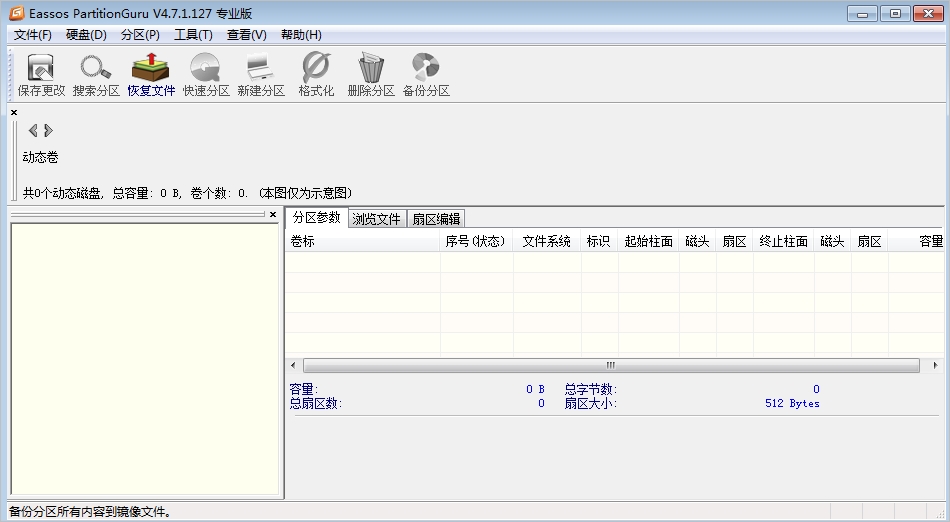Open the 工具(T) menu

(x=193, y=35)
